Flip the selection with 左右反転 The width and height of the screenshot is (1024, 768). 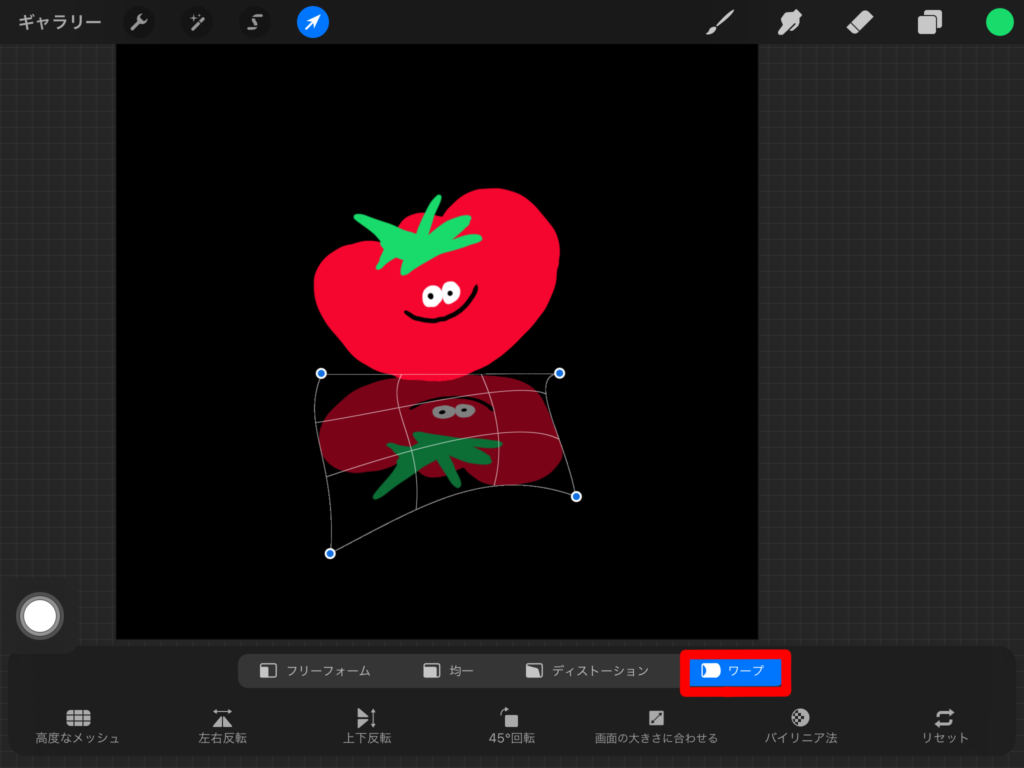[222, 722]
